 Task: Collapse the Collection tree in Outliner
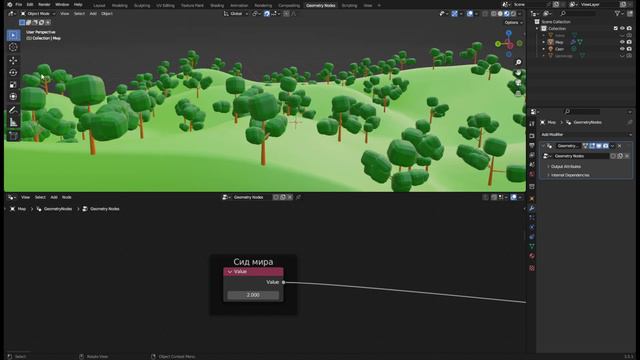537,29
